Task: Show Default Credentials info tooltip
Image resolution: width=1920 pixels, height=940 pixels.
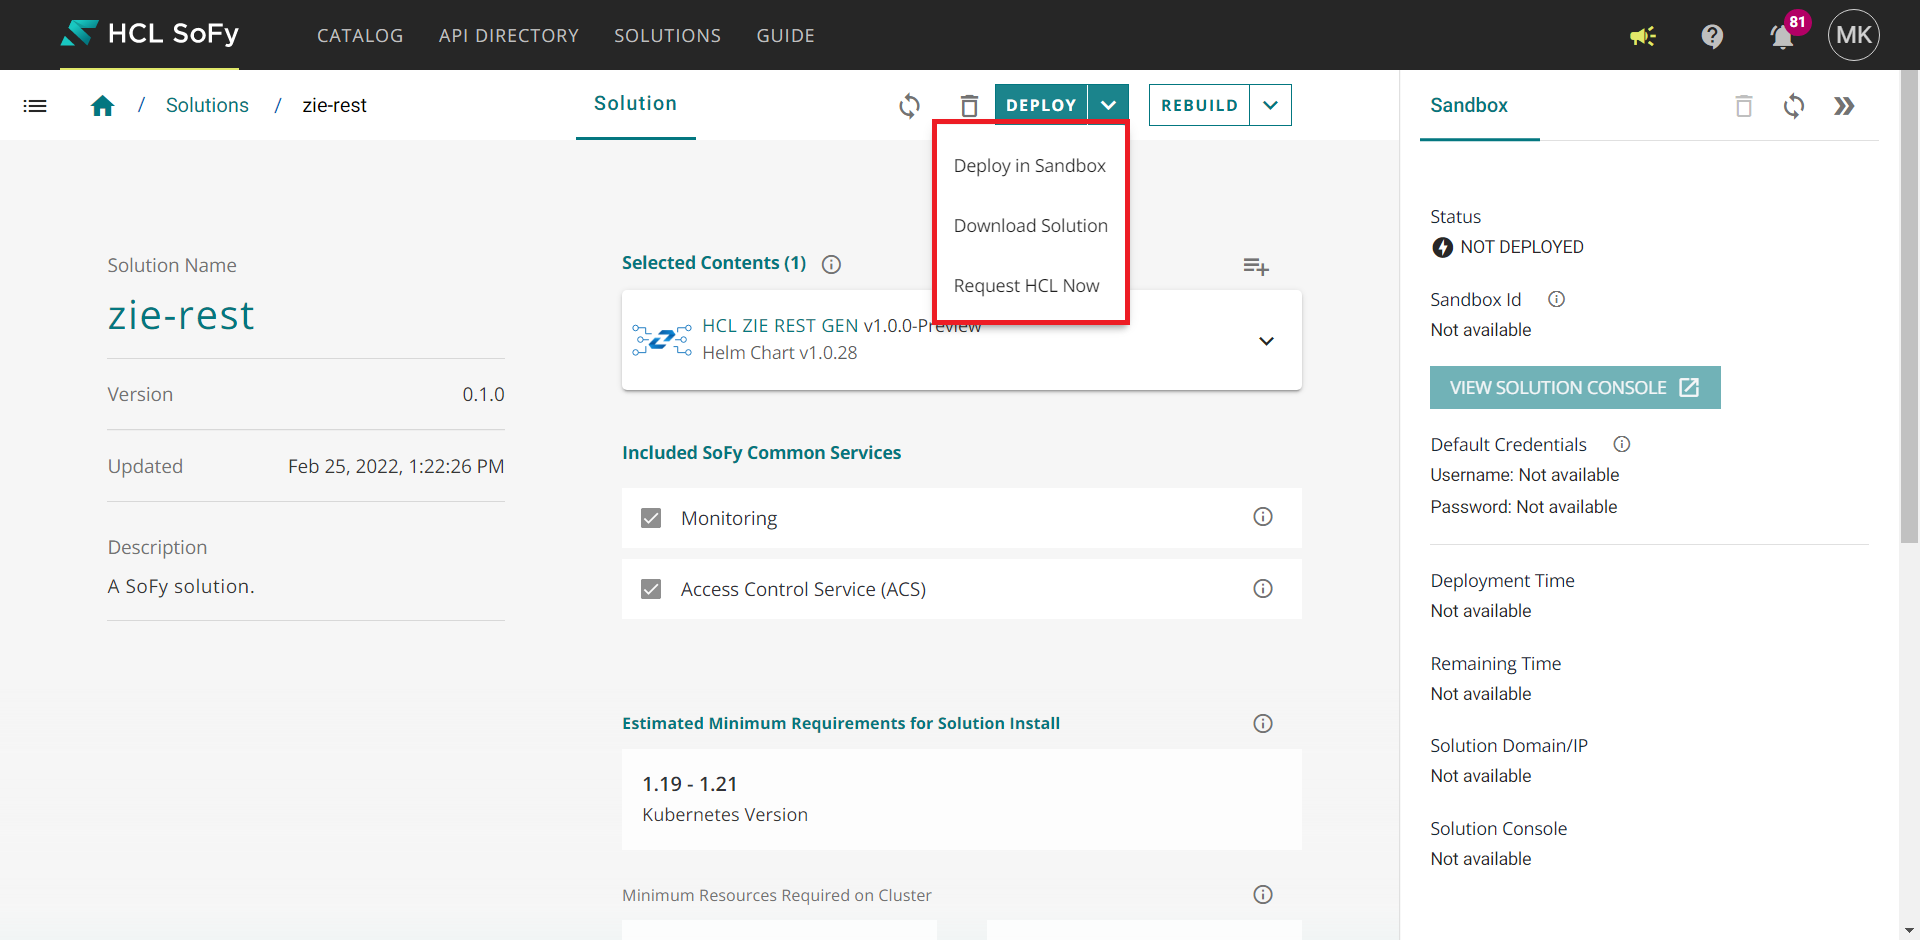Action: [1622, 444]
